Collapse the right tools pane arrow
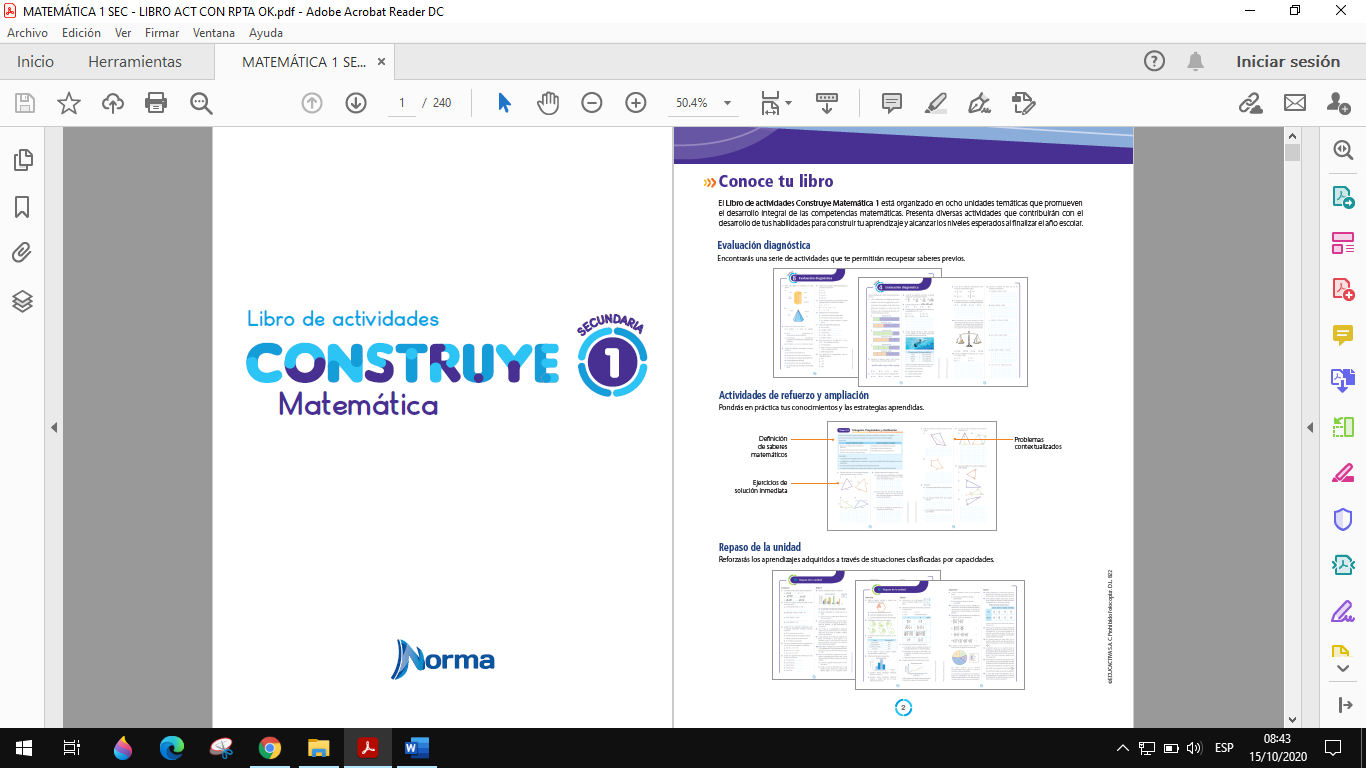Viewport: 1366px width, 768px height. click(1310, 427)
